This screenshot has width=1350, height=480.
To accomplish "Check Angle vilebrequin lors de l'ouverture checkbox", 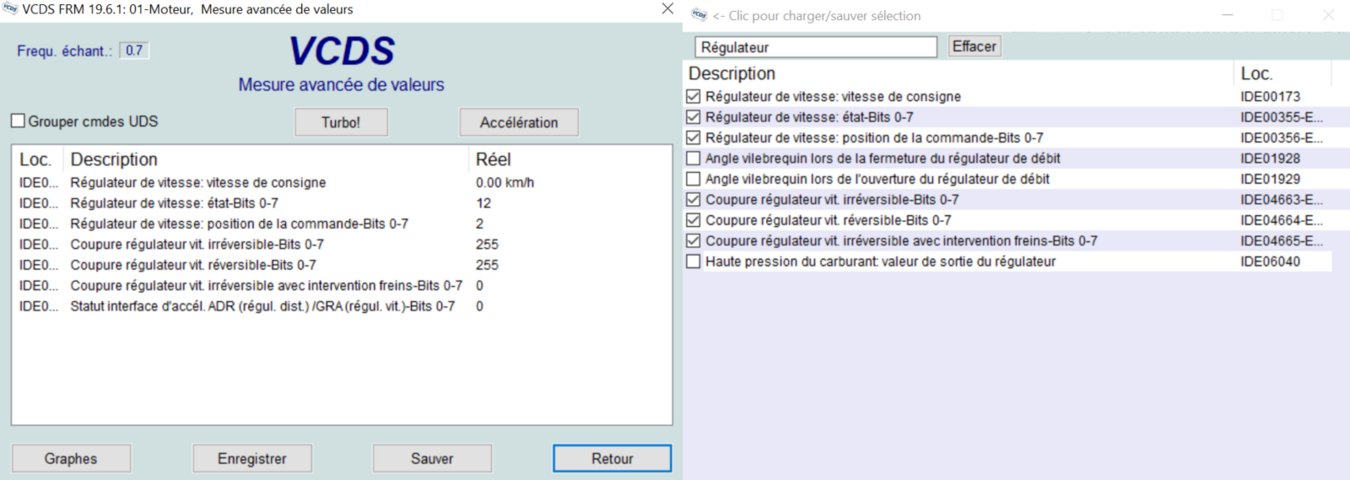I will point(694,179).
